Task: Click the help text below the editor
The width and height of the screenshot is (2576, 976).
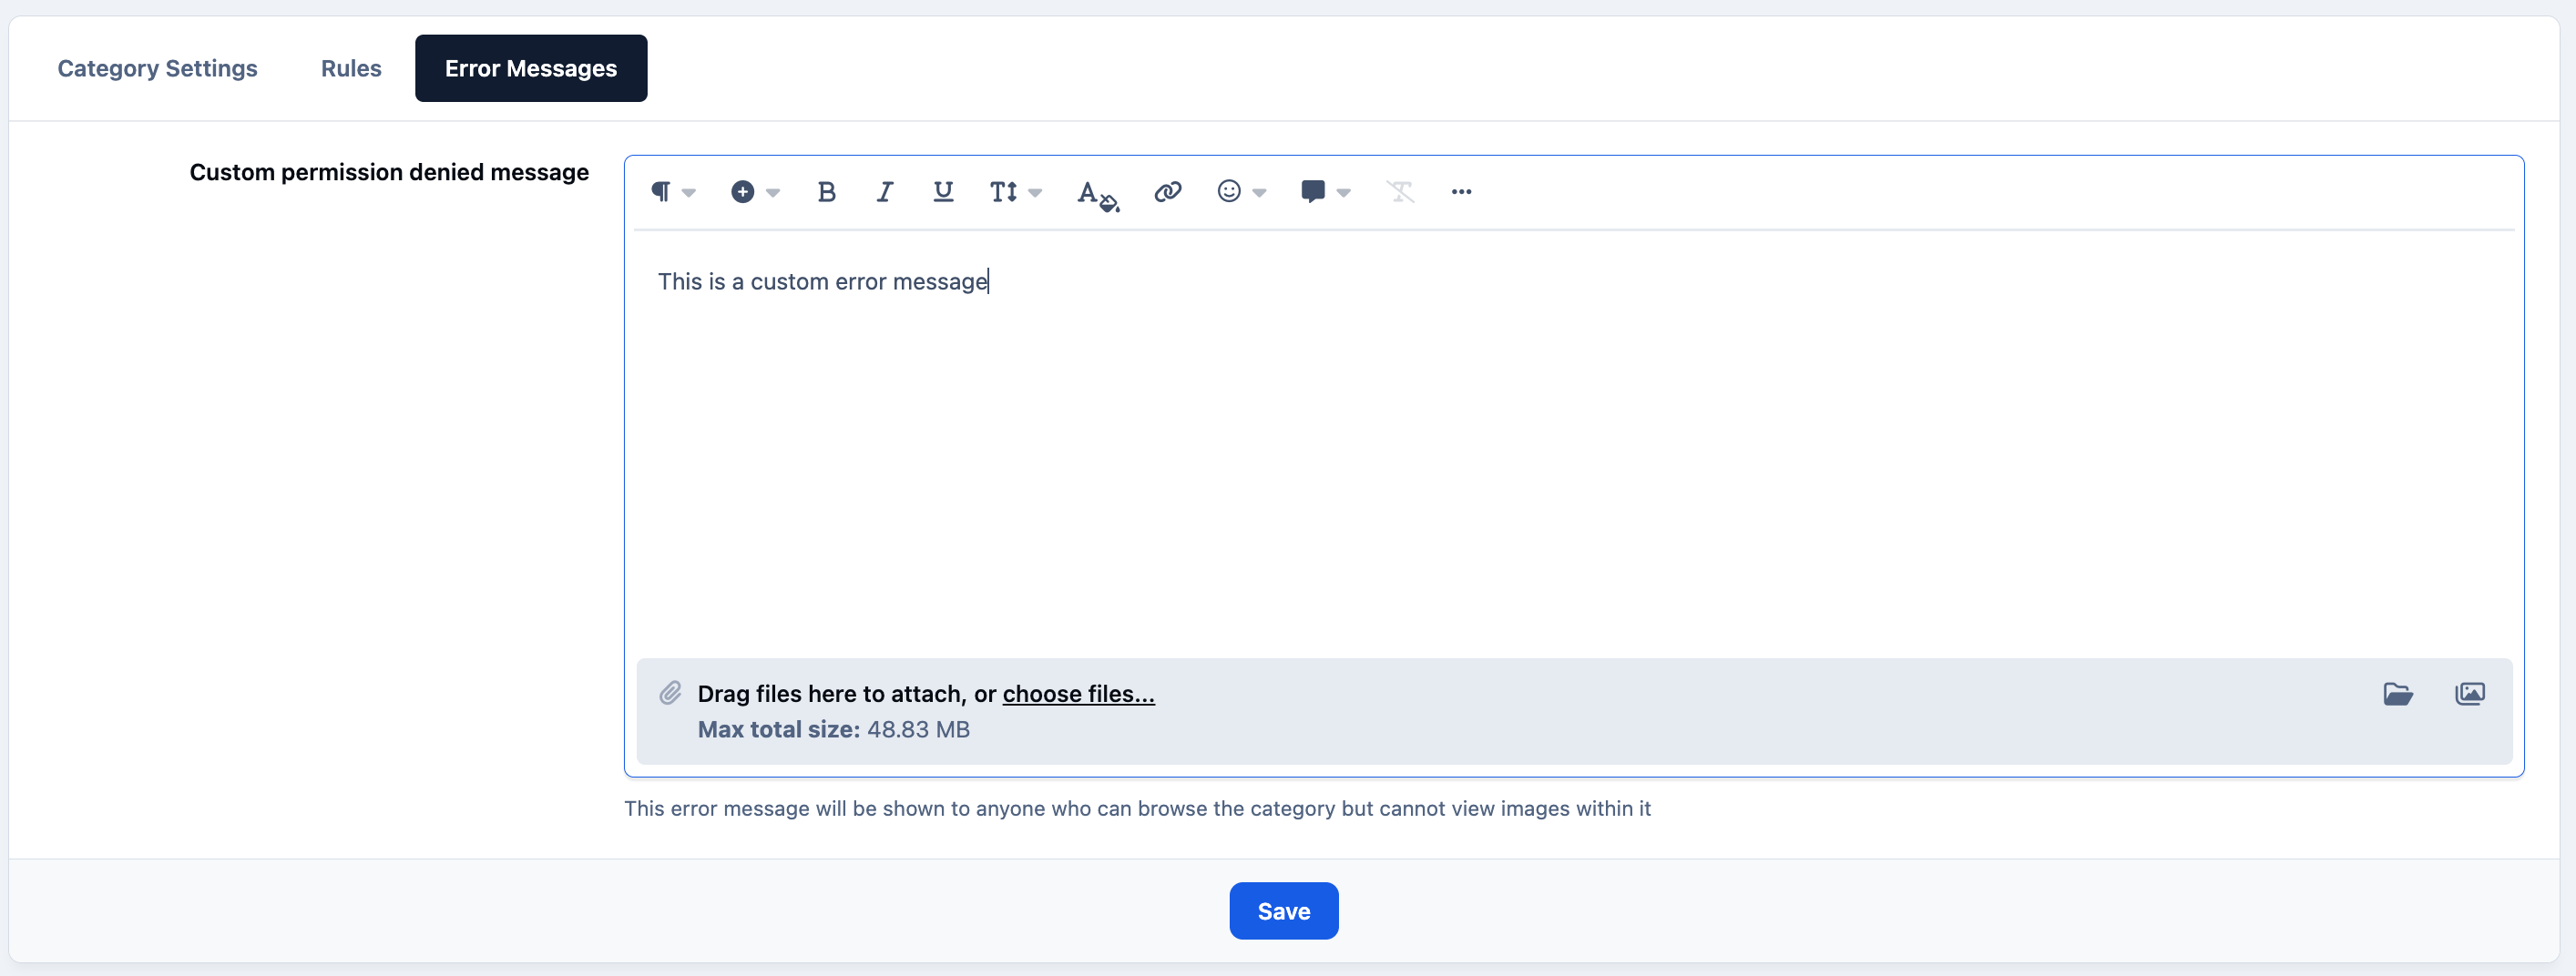Action: point(1137,808)
